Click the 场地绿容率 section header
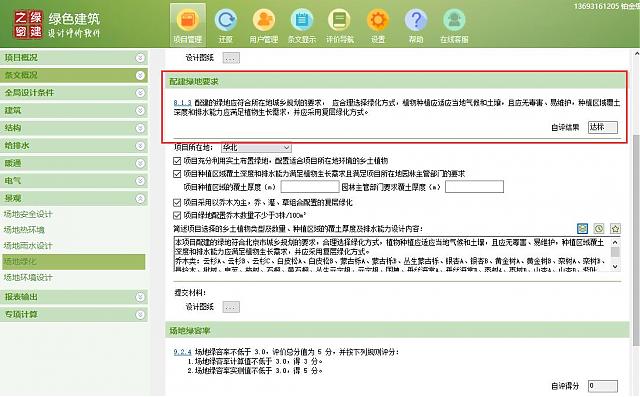 pyautogui.click(x=397, y=330)
